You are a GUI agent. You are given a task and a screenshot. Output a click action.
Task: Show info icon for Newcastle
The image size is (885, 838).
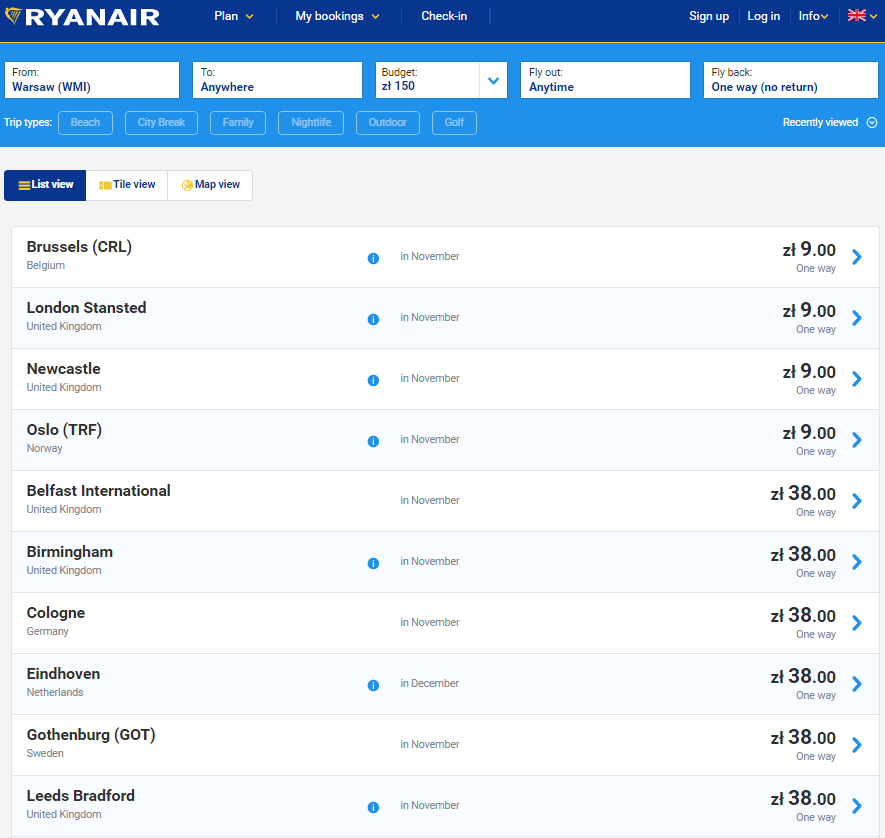(x=373, y=380)
